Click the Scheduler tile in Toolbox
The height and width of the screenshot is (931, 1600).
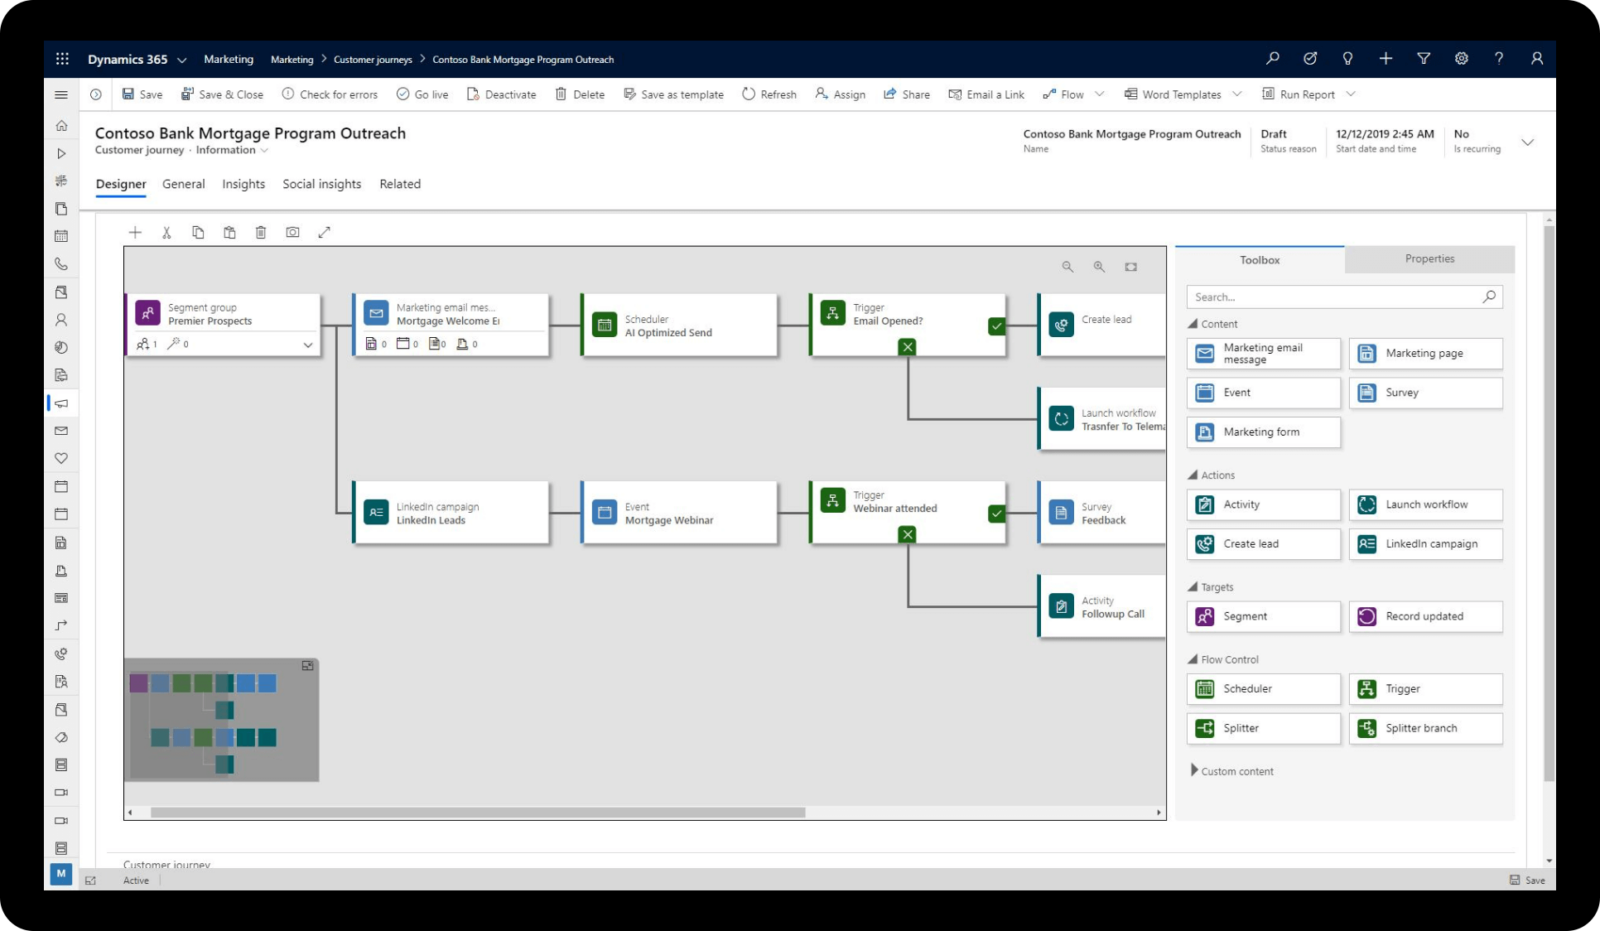click(x=1263, y=689)
